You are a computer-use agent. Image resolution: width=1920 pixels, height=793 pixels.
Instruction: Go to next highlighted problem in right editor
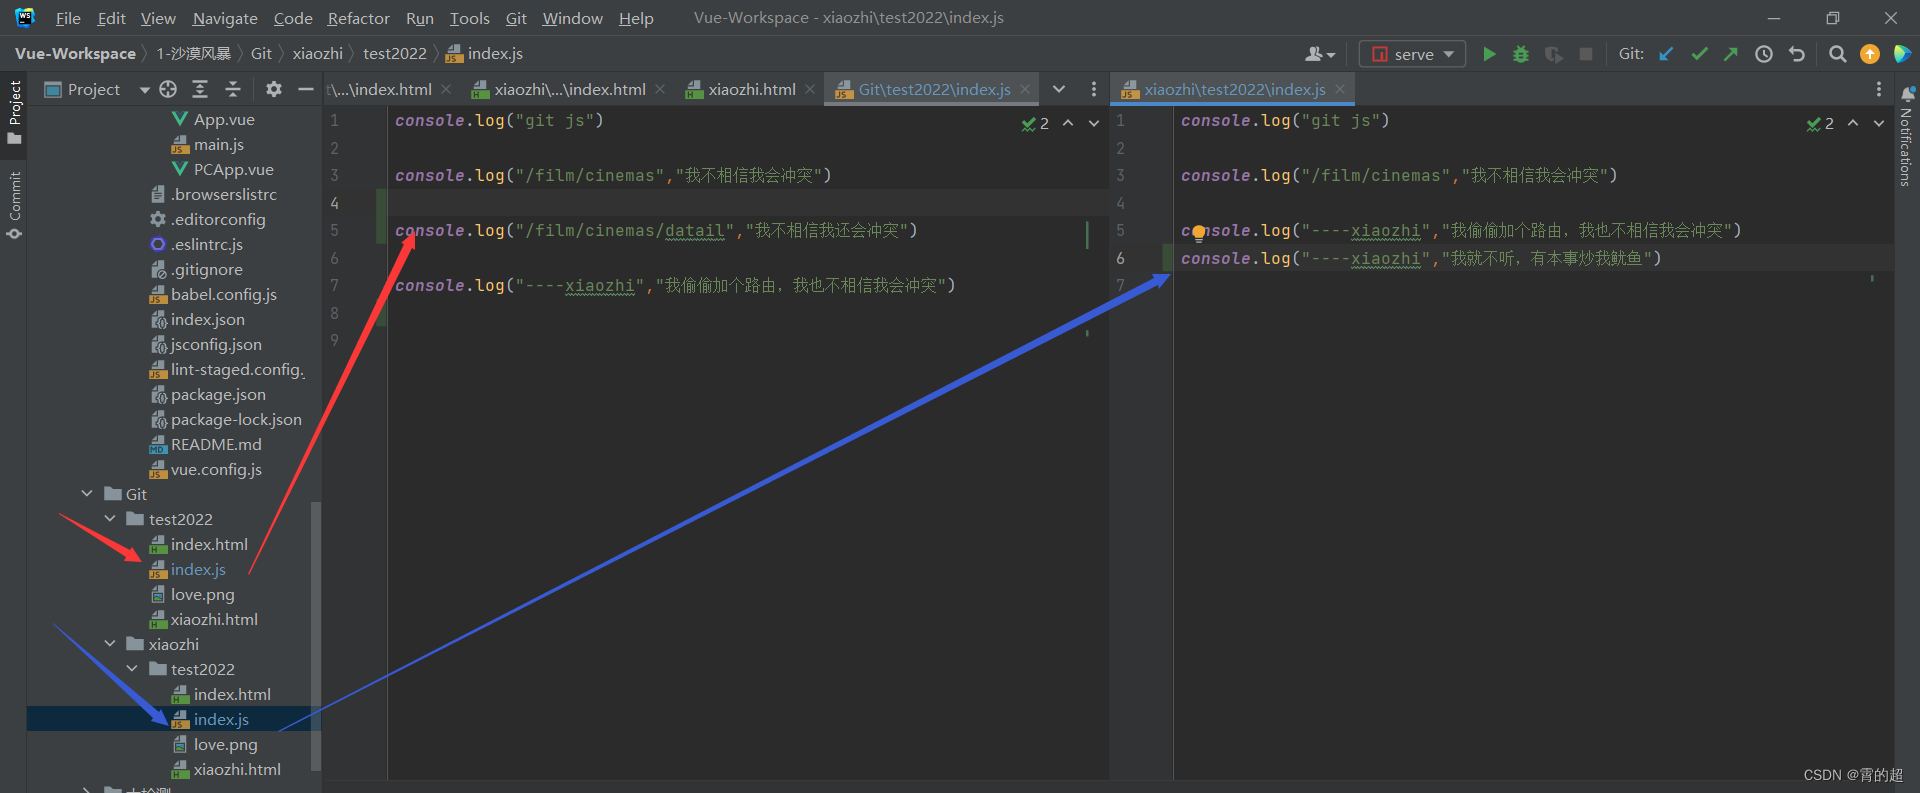(1879, 123)
